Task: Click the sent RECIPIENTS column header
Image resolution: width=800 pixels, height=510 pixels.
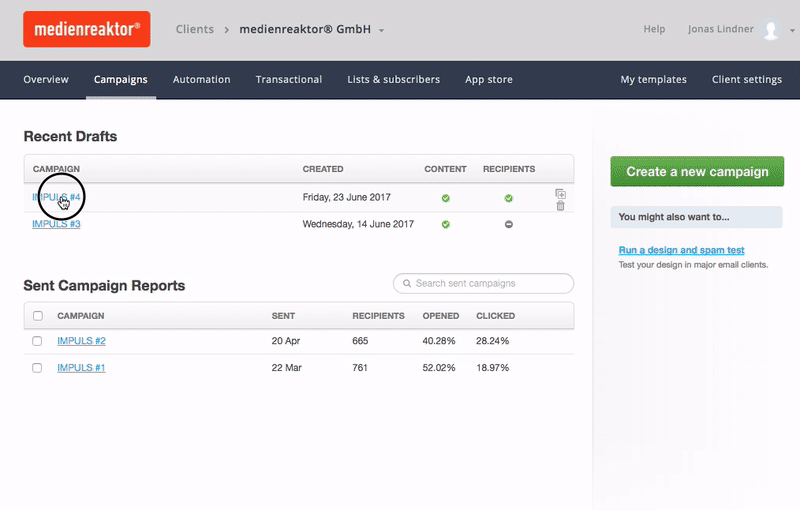Action: [x=378, y=316]
